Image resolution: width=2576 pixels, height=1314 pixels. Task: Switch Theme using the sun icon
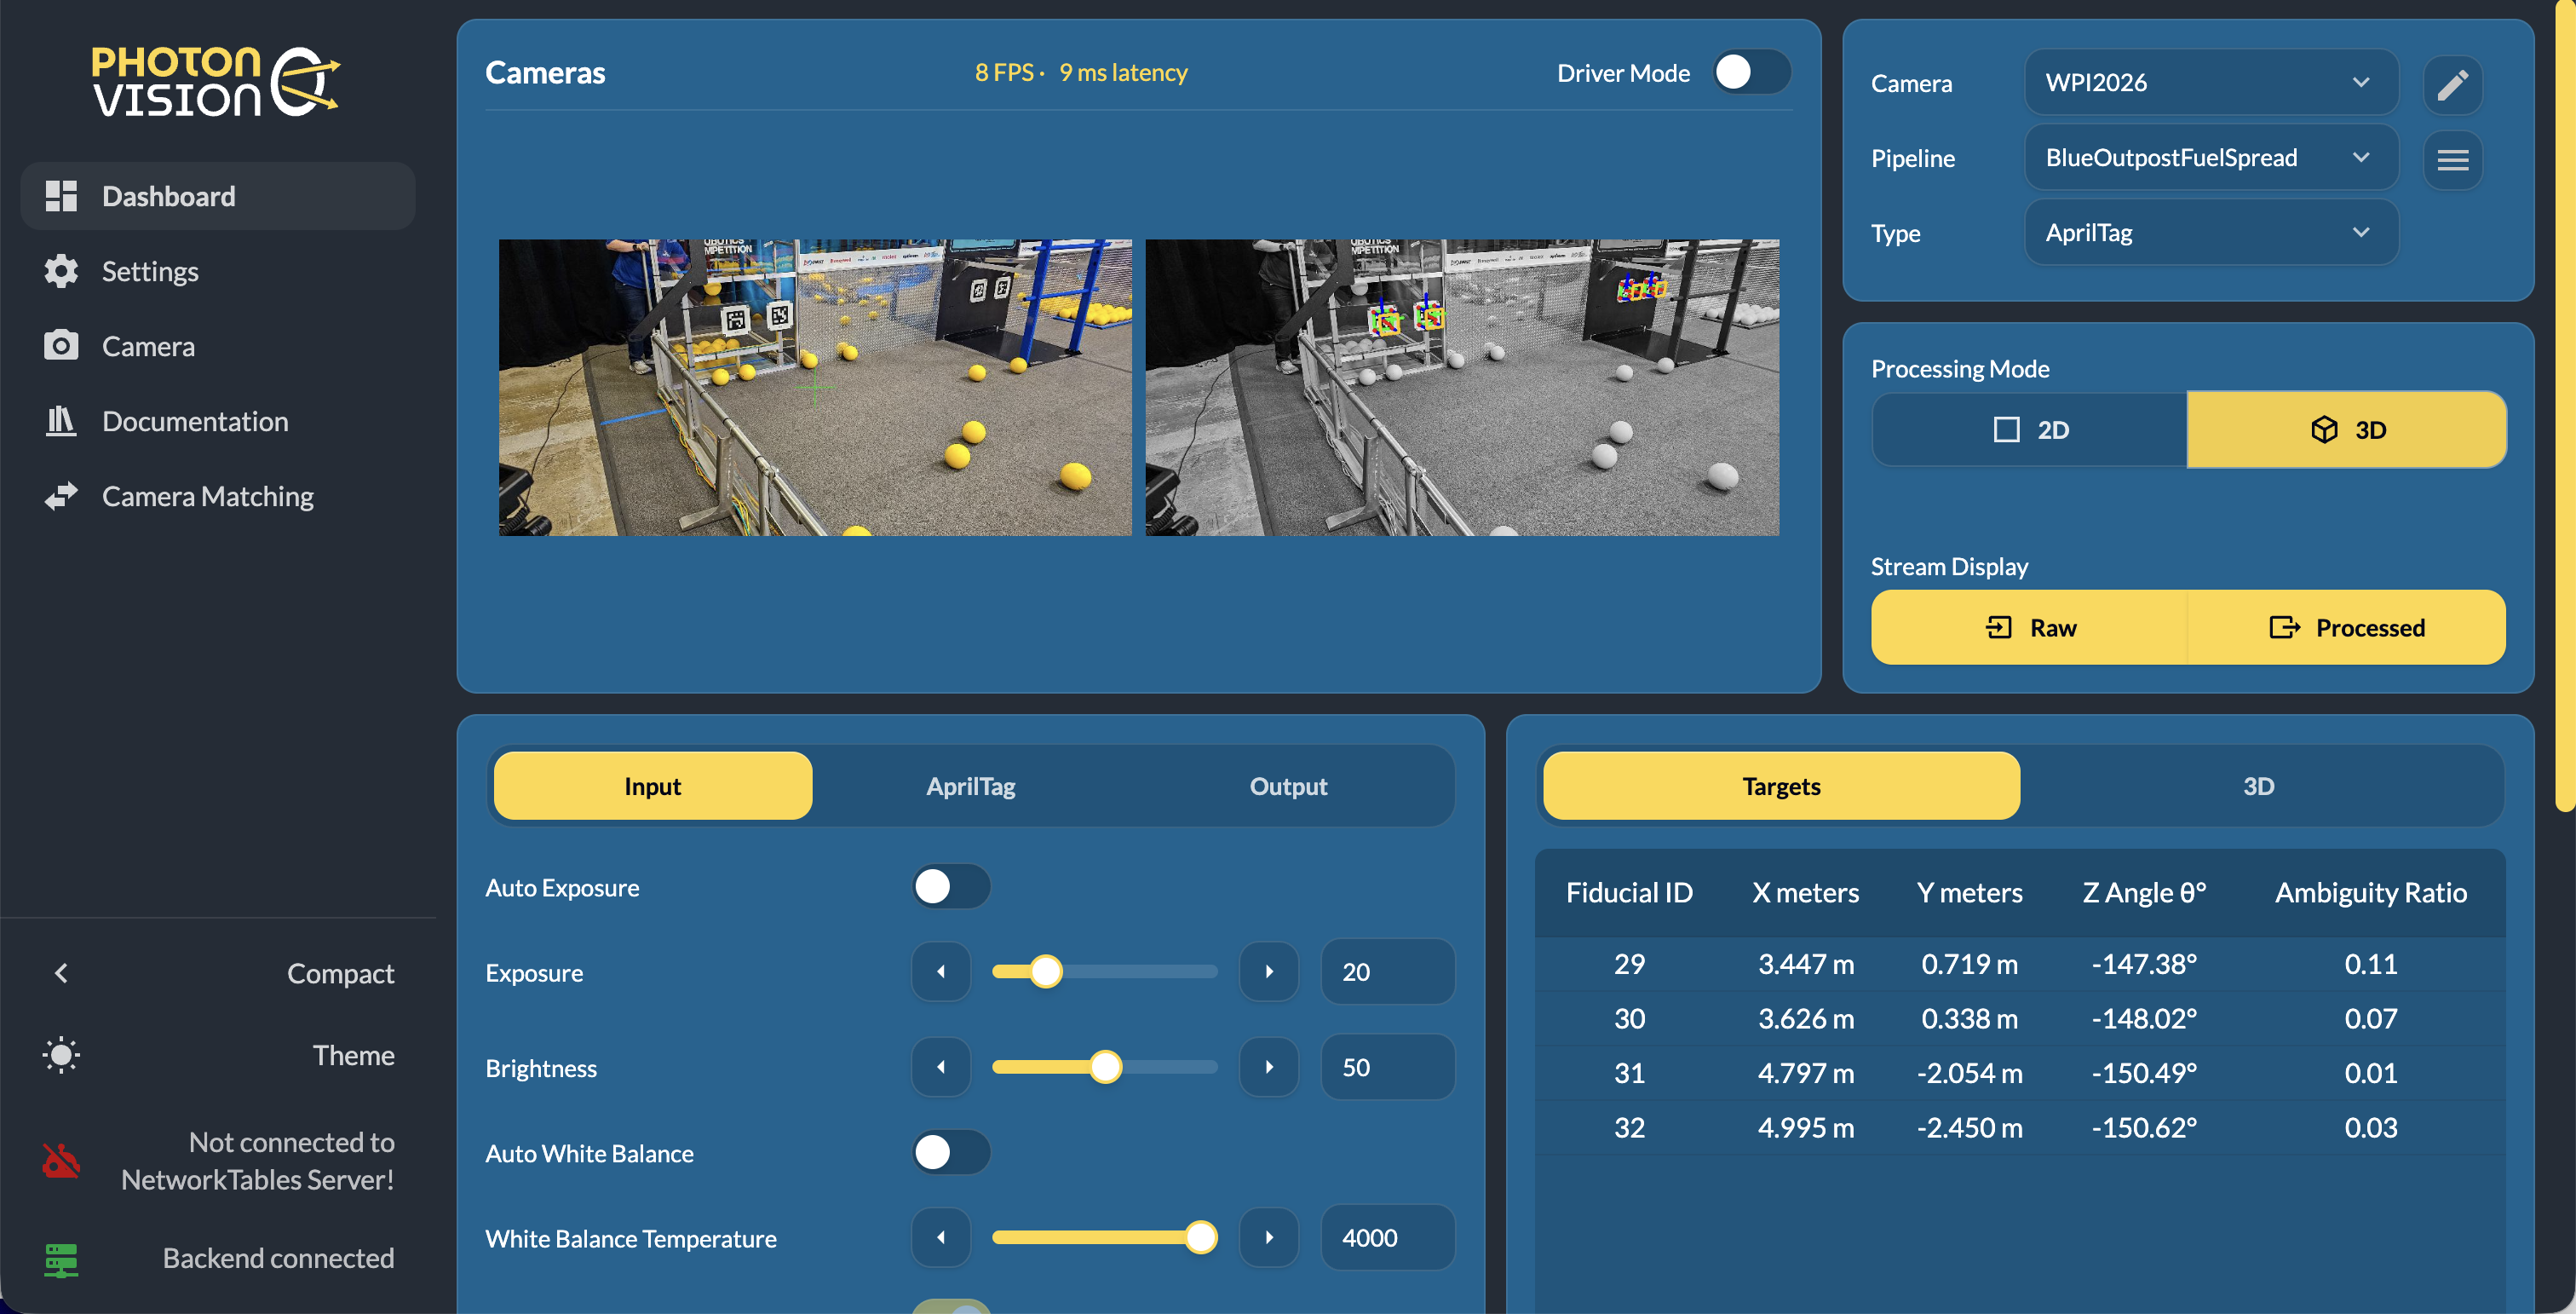coord(61,1055)
